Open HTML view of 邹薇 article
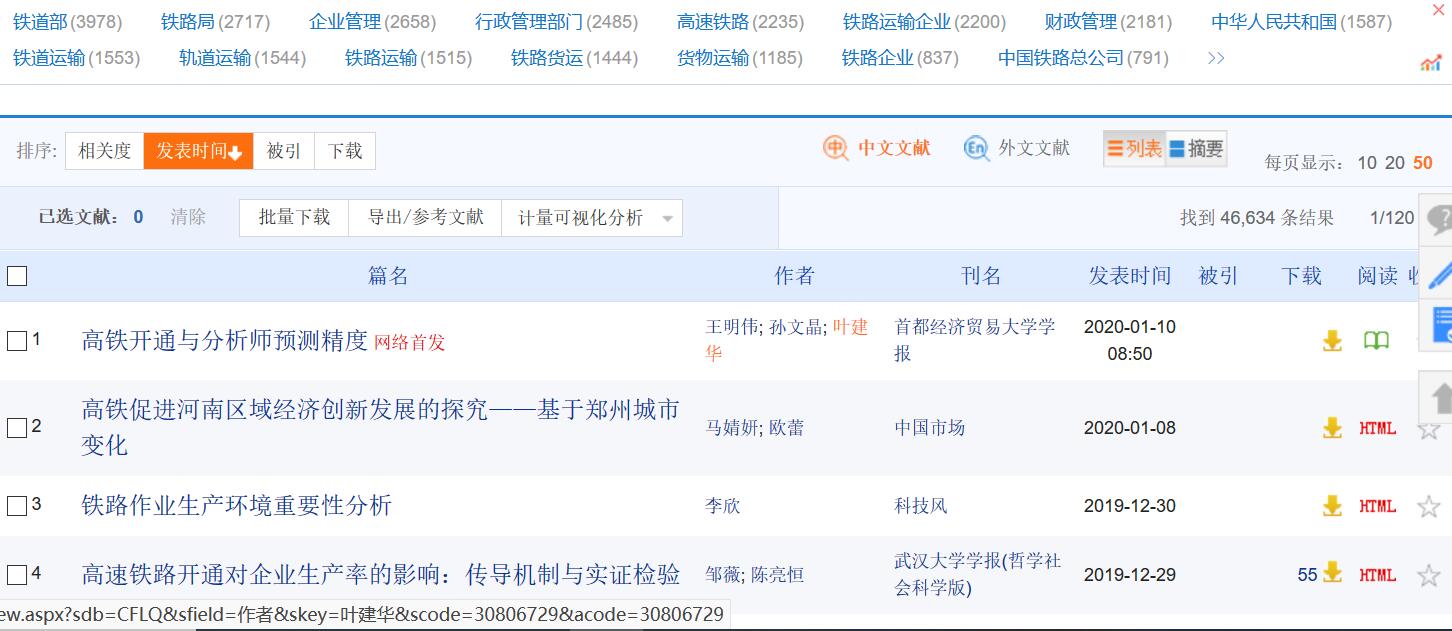1452x631 pixels. pyautogui.click(x=1377, y=575)
